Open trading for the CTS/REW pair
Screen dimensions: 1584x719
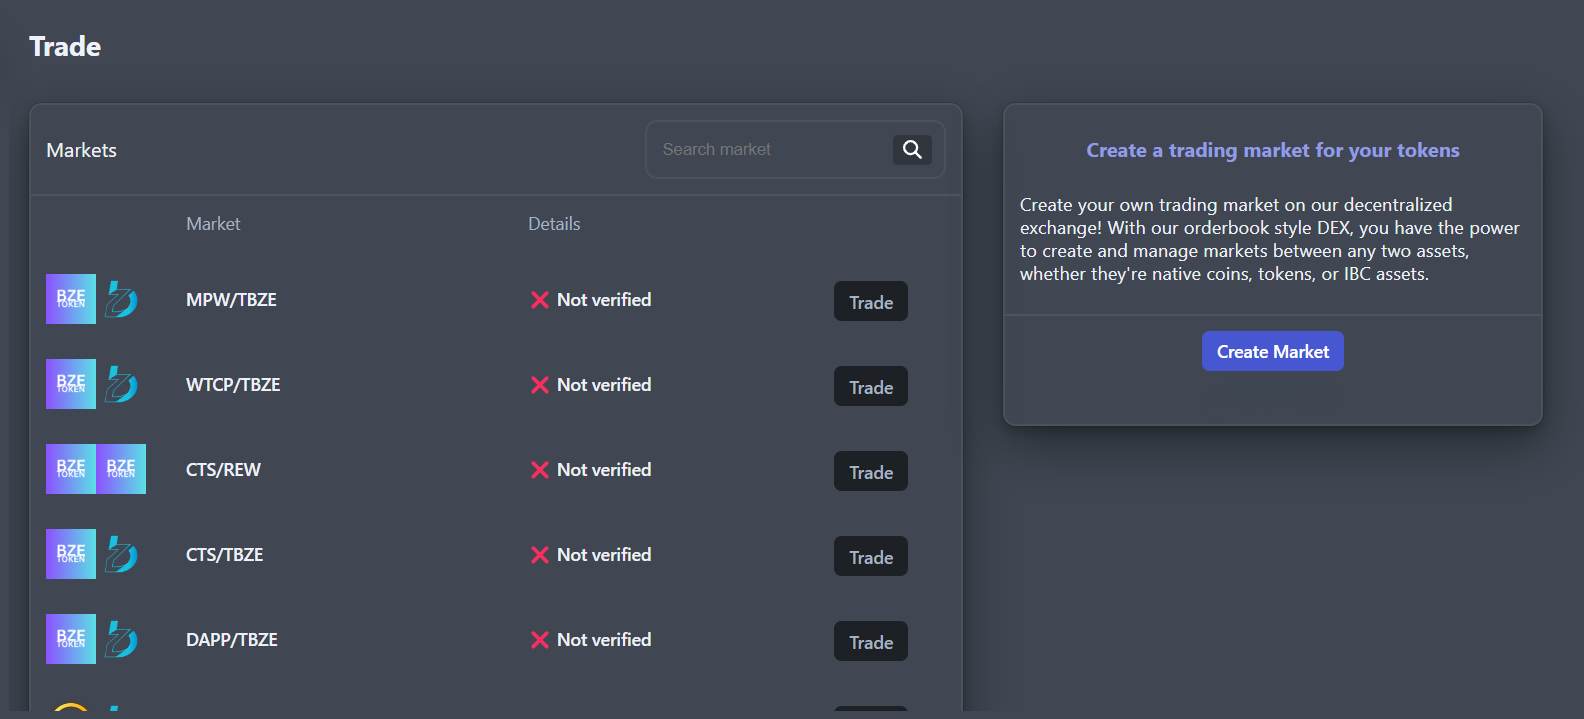(870, 472)
